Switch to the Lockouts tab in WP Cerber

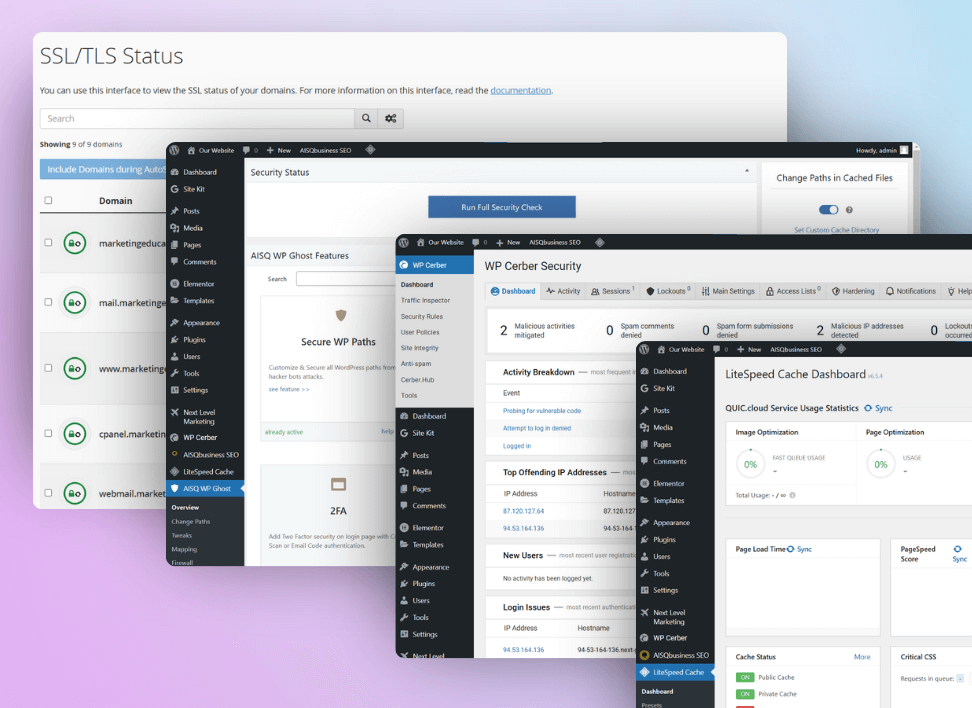(x=668, y=291)
